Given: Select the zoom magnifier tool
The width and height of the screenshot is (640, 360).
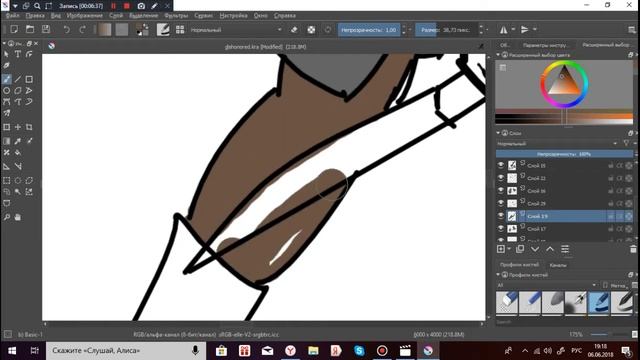Looking at the screenshot, I should [7, 217].
